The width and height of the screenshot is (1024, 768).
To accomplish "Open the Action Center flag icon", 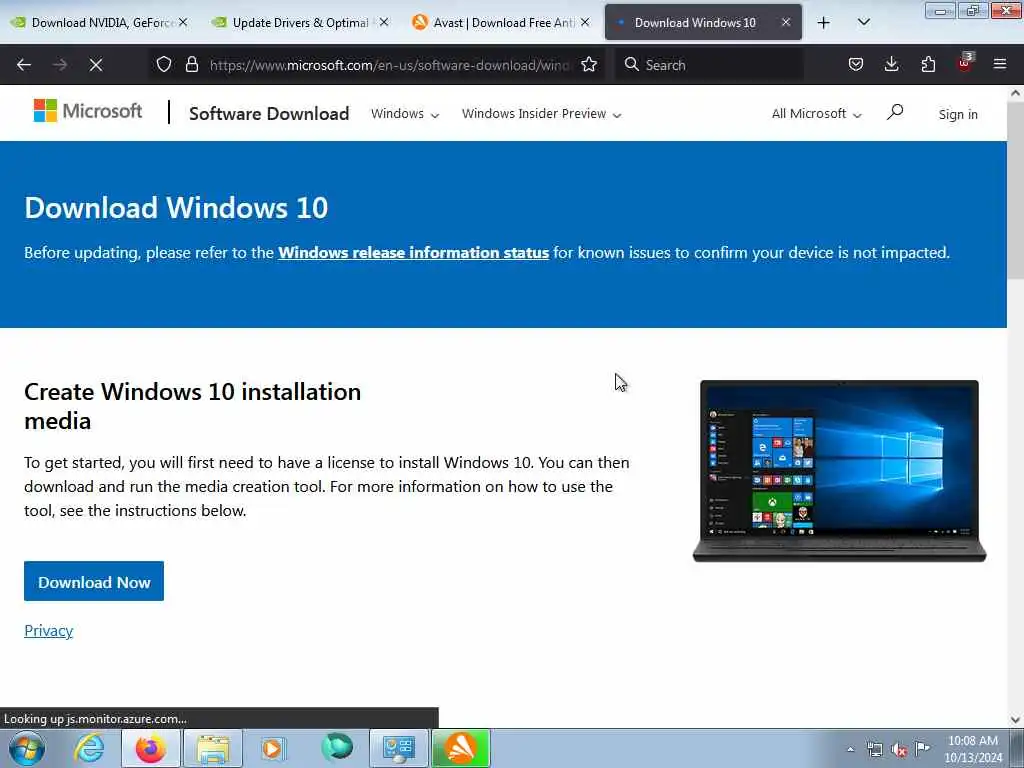I will tap(922, 748).
